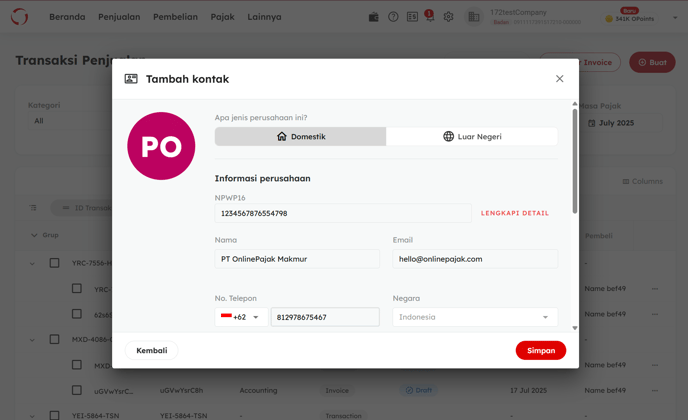Click the OnlinePajak logo in the header
This screenshot has height=420, width=688.
click(x=19, y=17)
